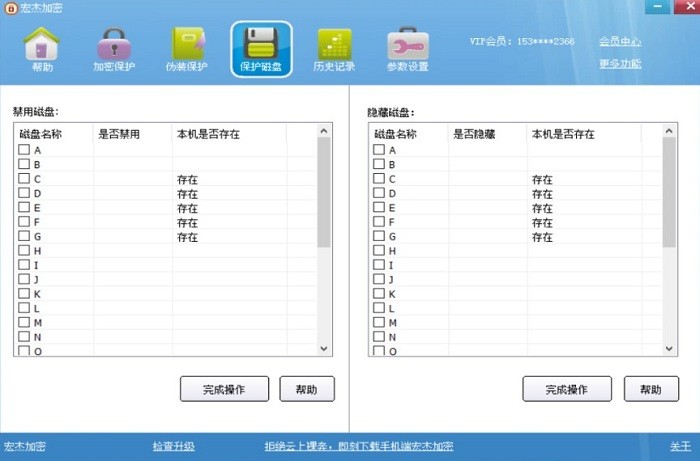Click the 检查升级 link in status bar
This screenshot has height=461, width=700.
click(x=174, y=446)
